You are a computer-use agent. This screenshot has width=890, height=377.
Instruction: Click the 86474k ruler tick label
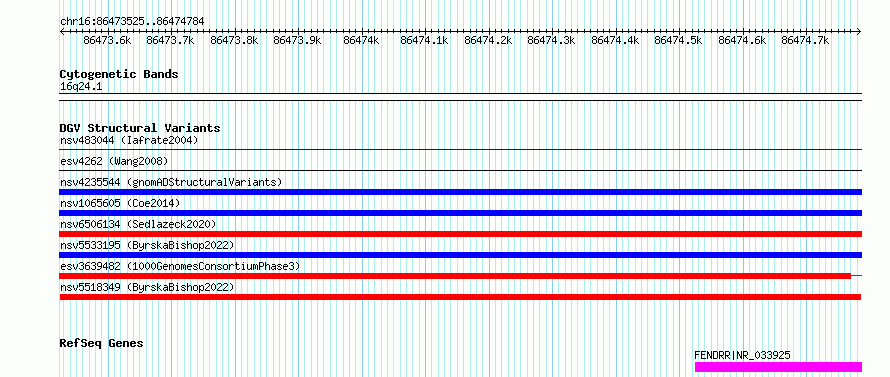point(361,40)
